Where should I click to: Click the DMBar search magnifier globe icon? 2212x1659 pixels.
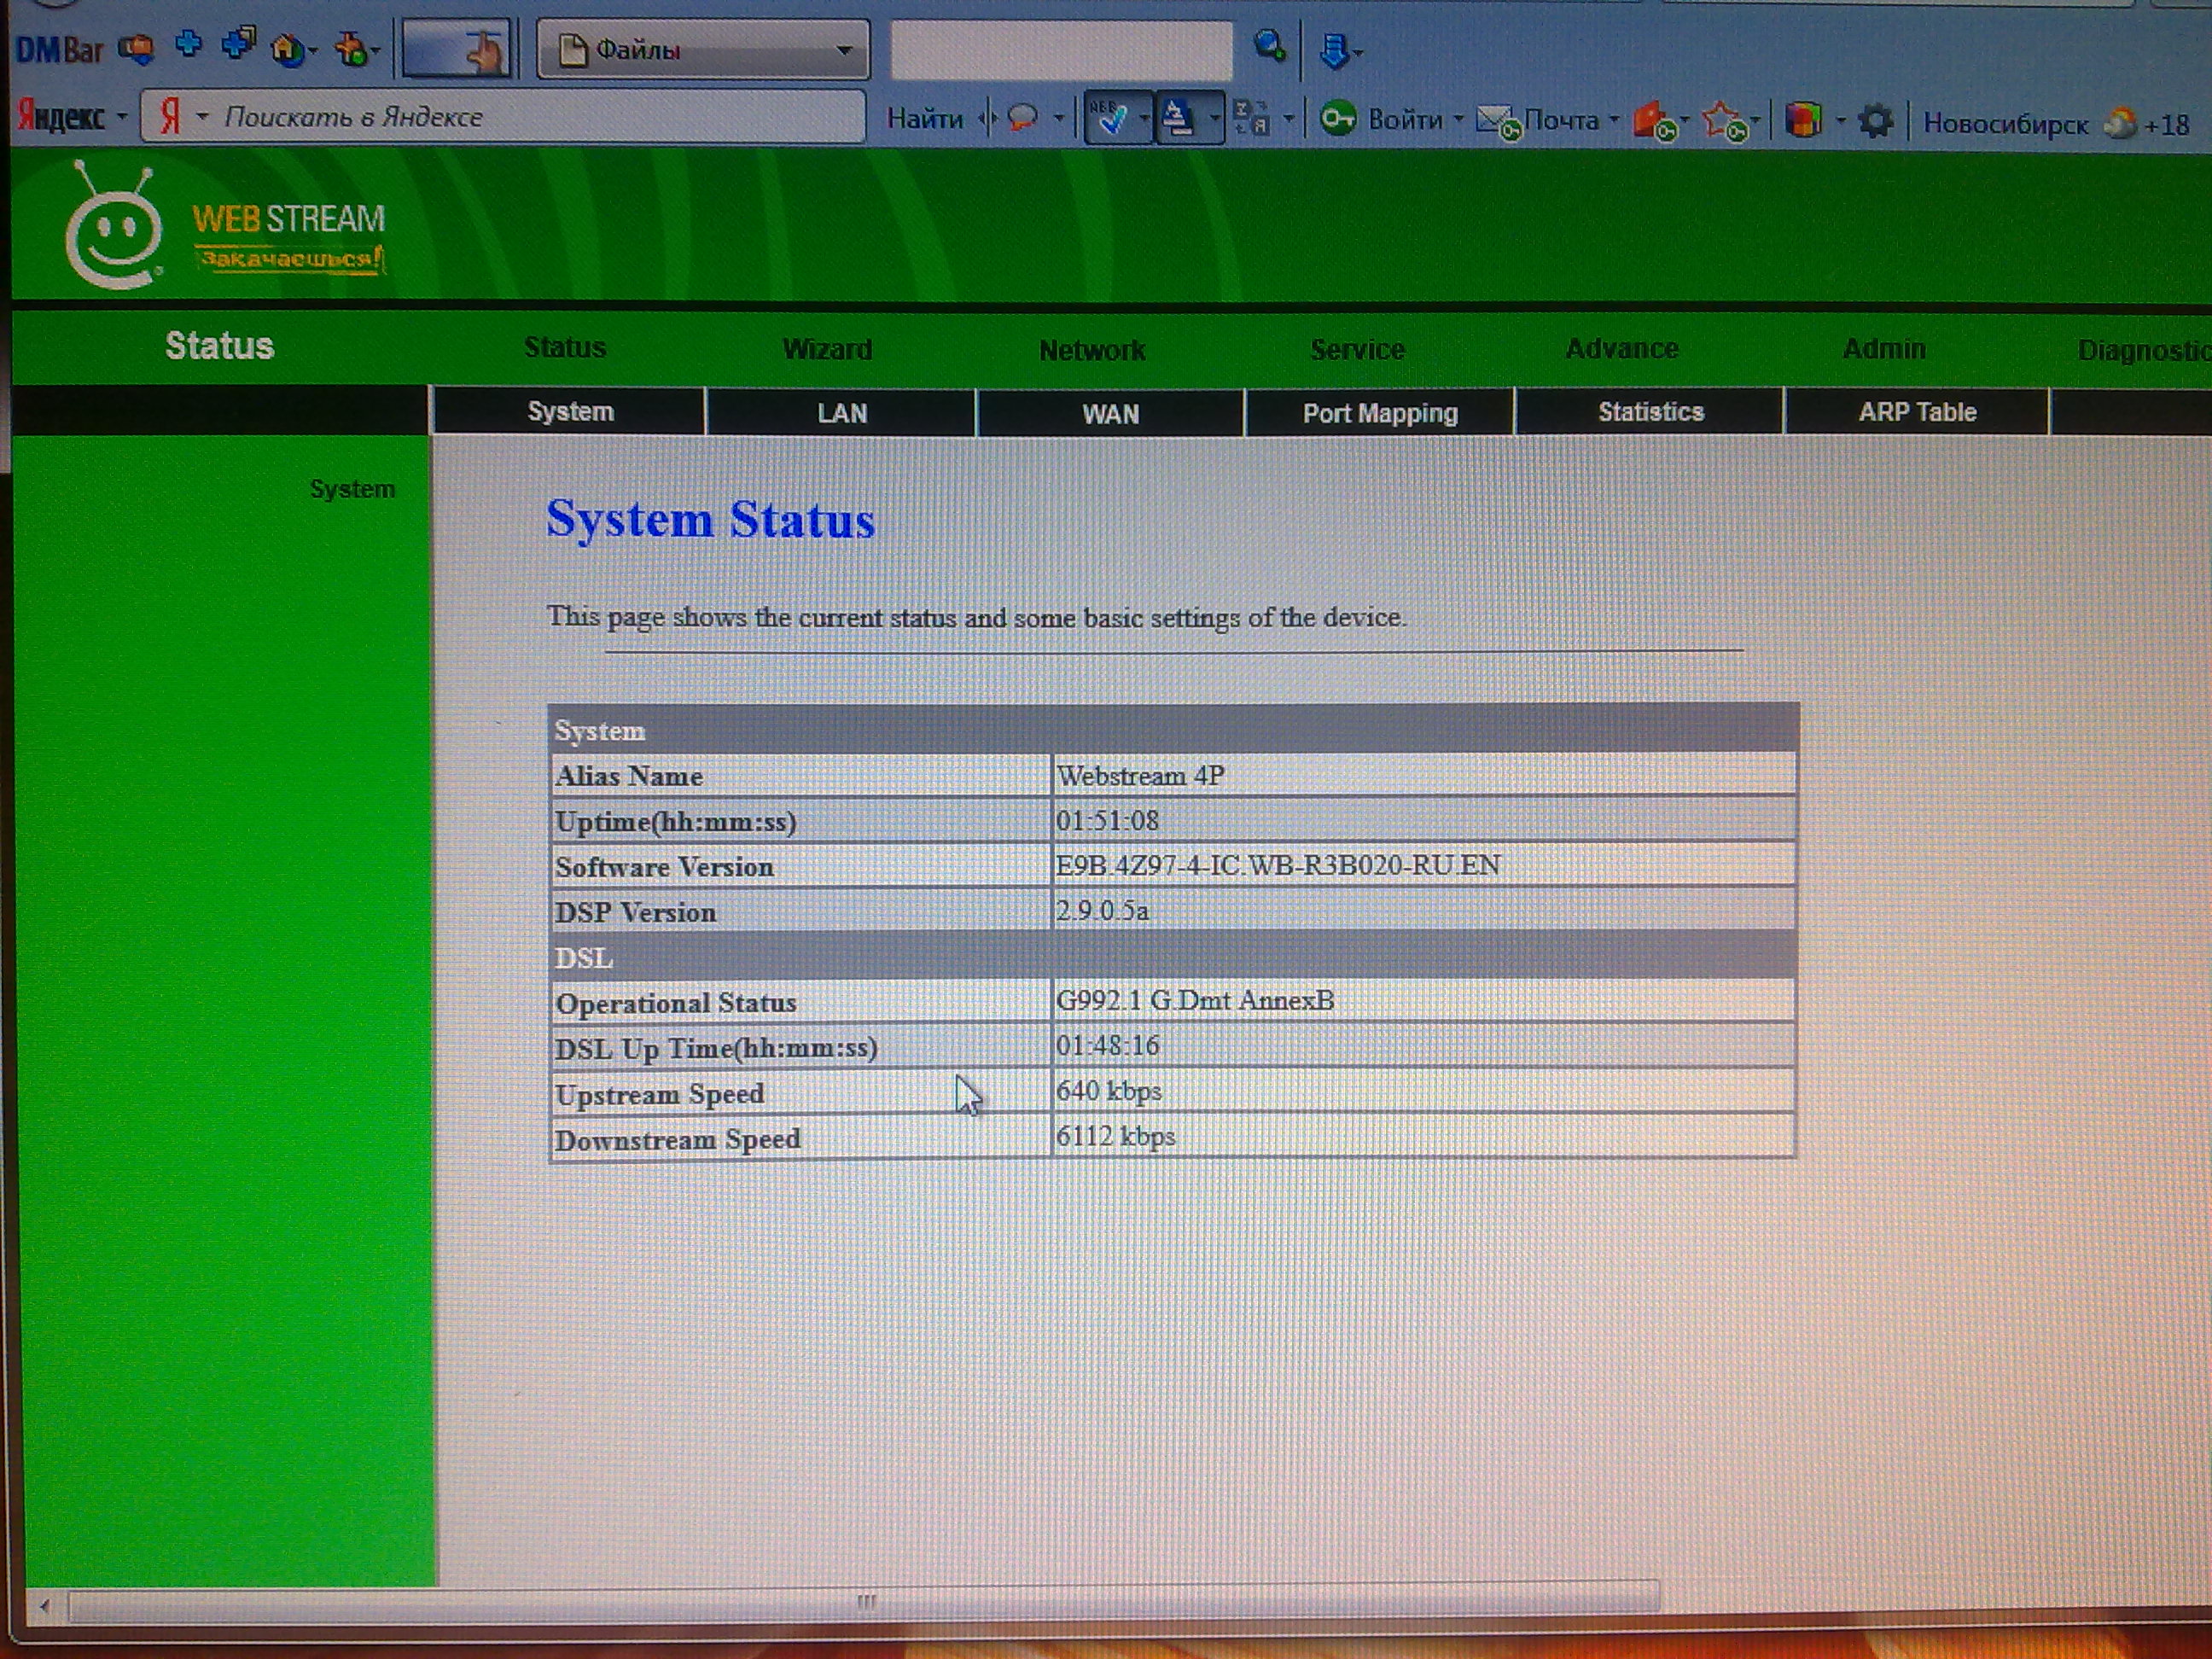(x=1269, y=46)
